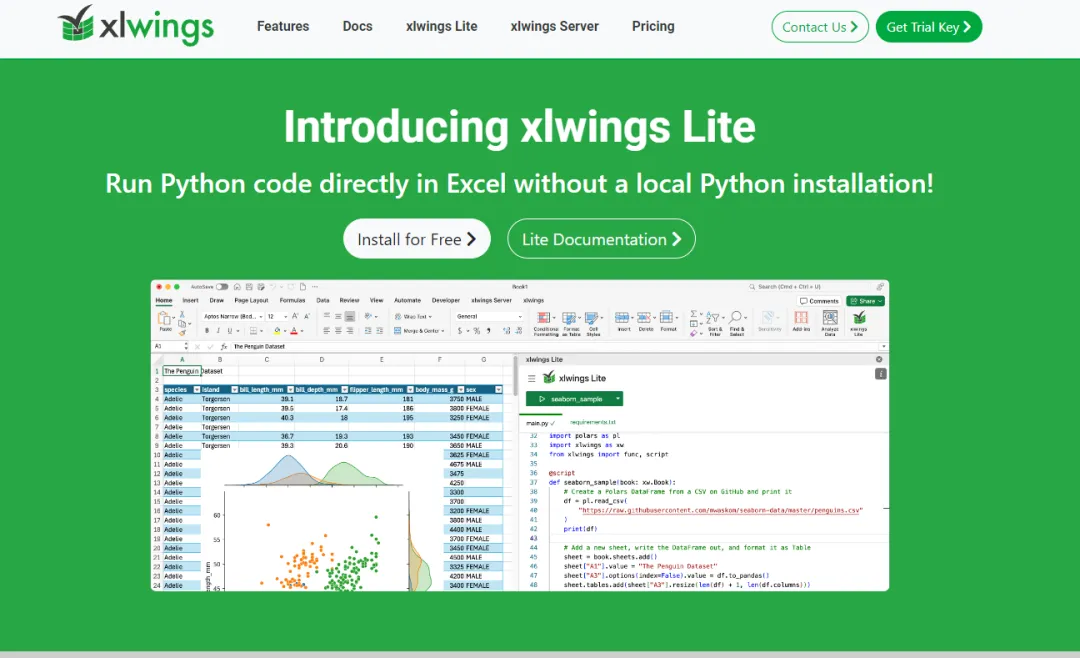Toggle Bold formatting

(x=207, y=331)
